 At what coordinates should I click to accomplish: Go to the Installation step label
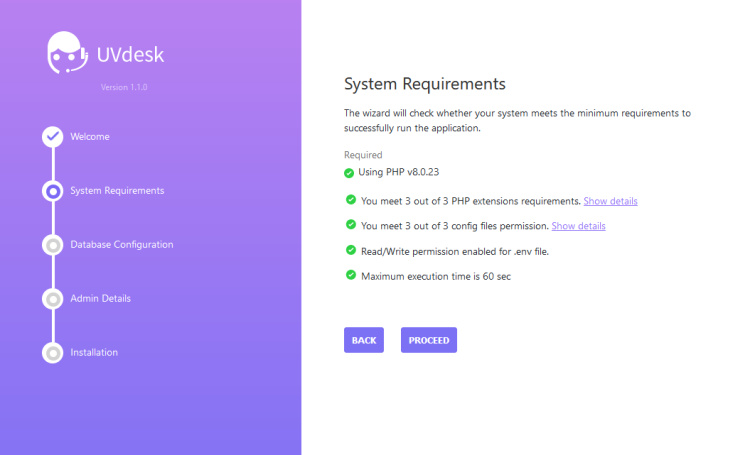click(x=94, y=353)
